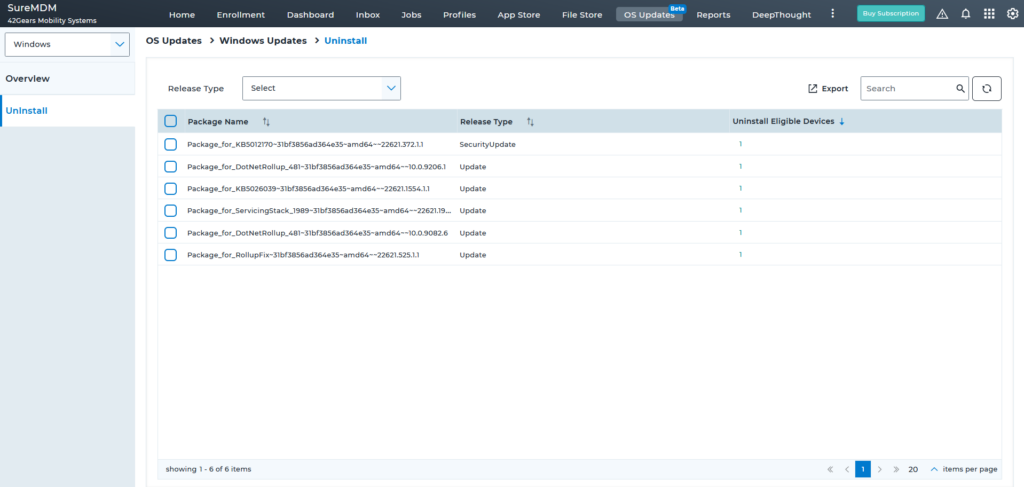Select the Package_for_RollupFix row checkbox
This screenshot has height=487, width=1024.
[170, 255]
